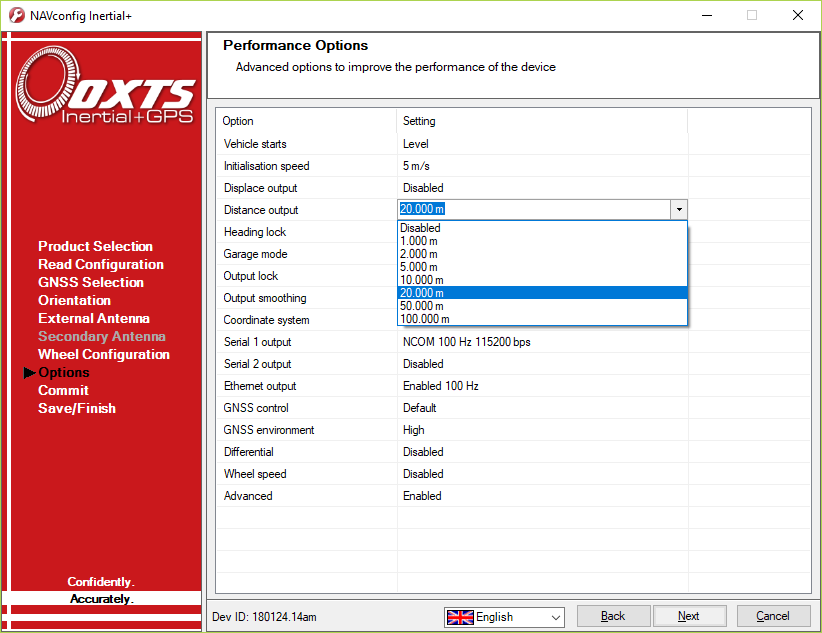This screenshot has height=633, width=822.
Task: Click the Back button
Action: coord(613,615)
